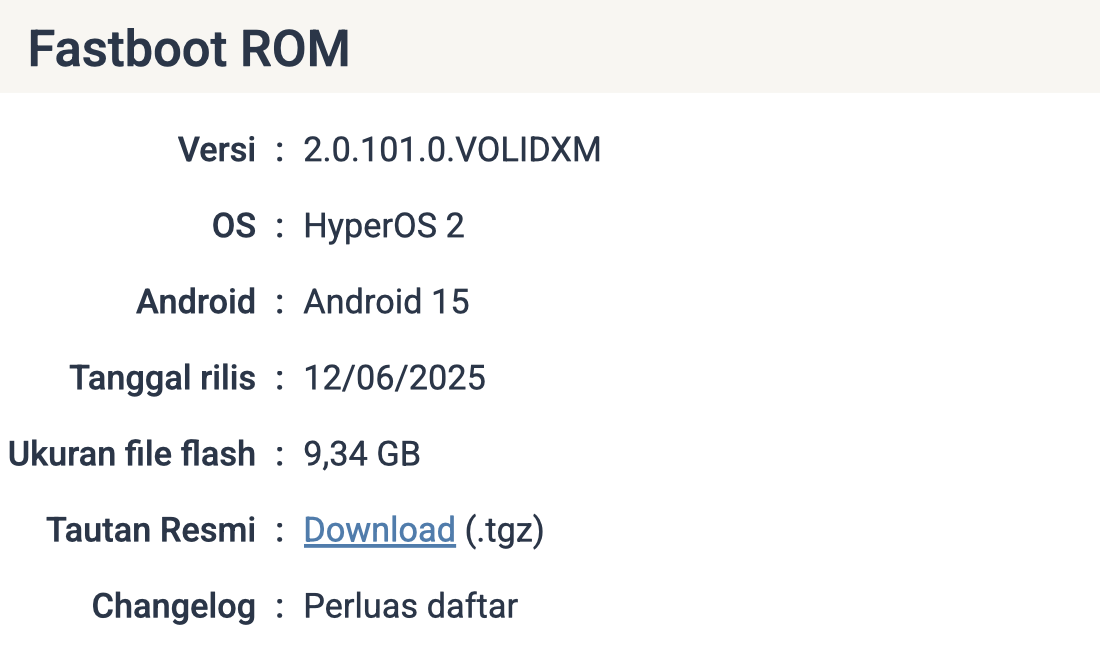Click the 9,34 GB file size
This screenshot has width=1100, height=651.
[x=362, y=454]
